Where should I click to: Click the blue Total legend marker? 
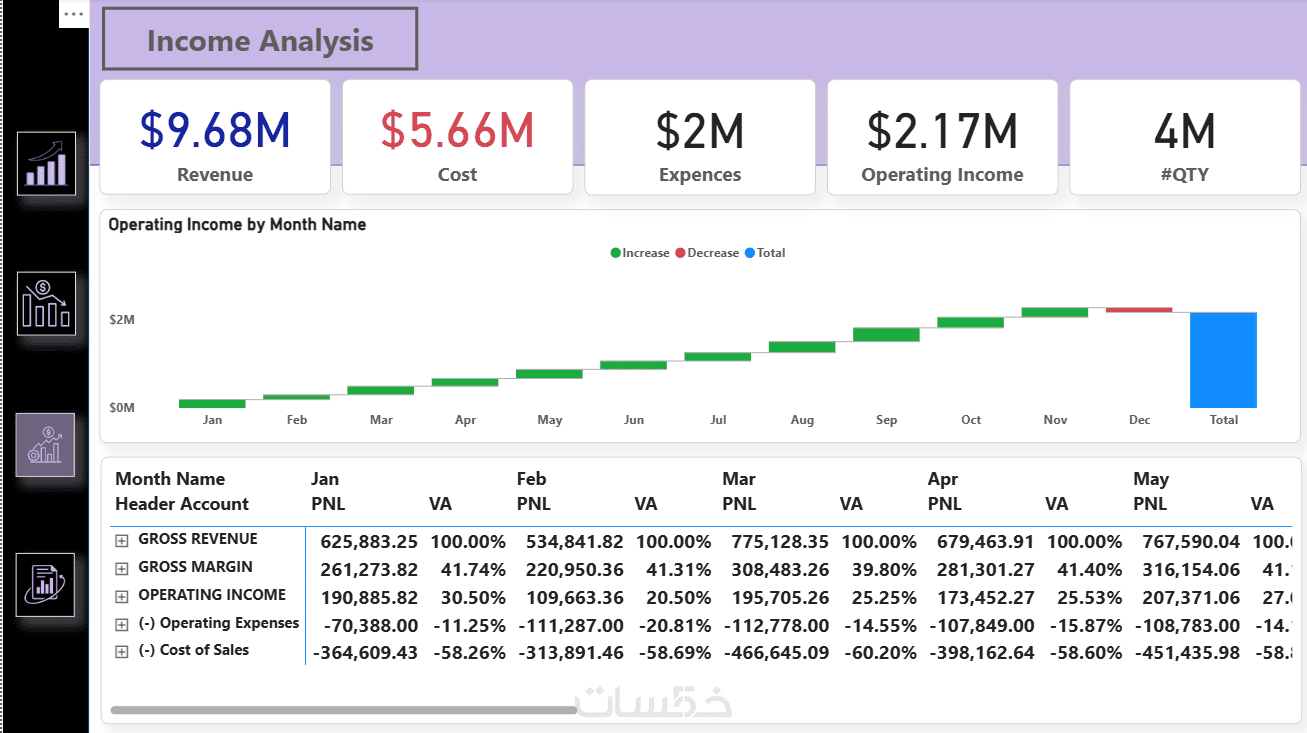click(x=750, y=253)
